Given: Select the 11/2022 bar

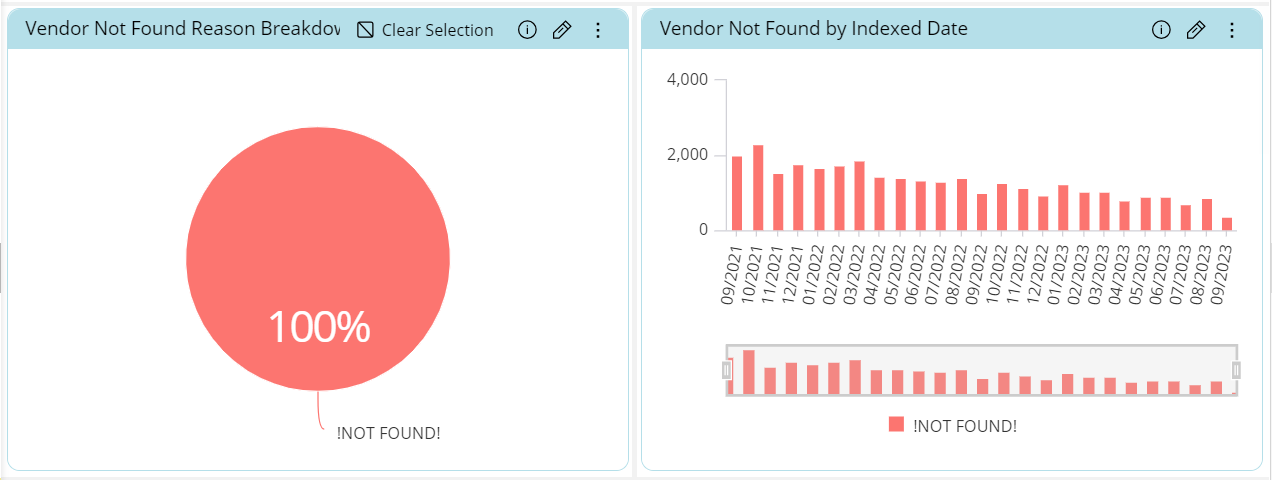Looking at the screenshot, I should [1023, 210].
